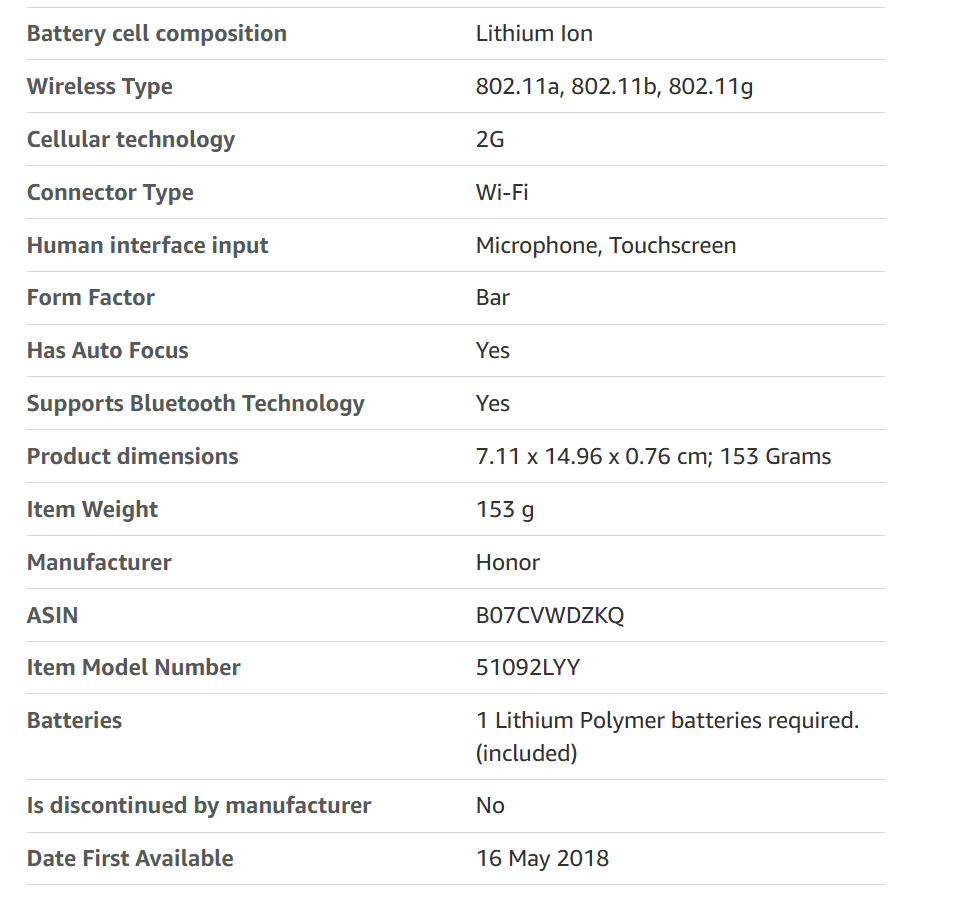Select the Item Model Number 51092LYY
This screenshot has width=975, height=903.
527,668
